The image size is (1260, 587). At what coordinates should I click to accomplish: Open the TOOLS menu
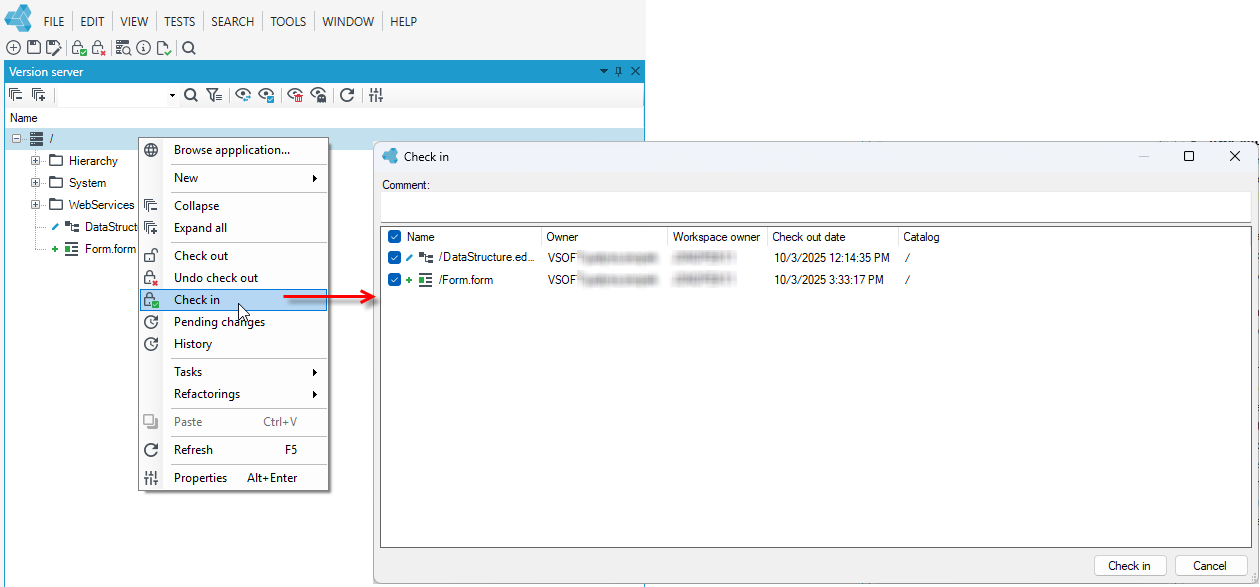point(288,21)
